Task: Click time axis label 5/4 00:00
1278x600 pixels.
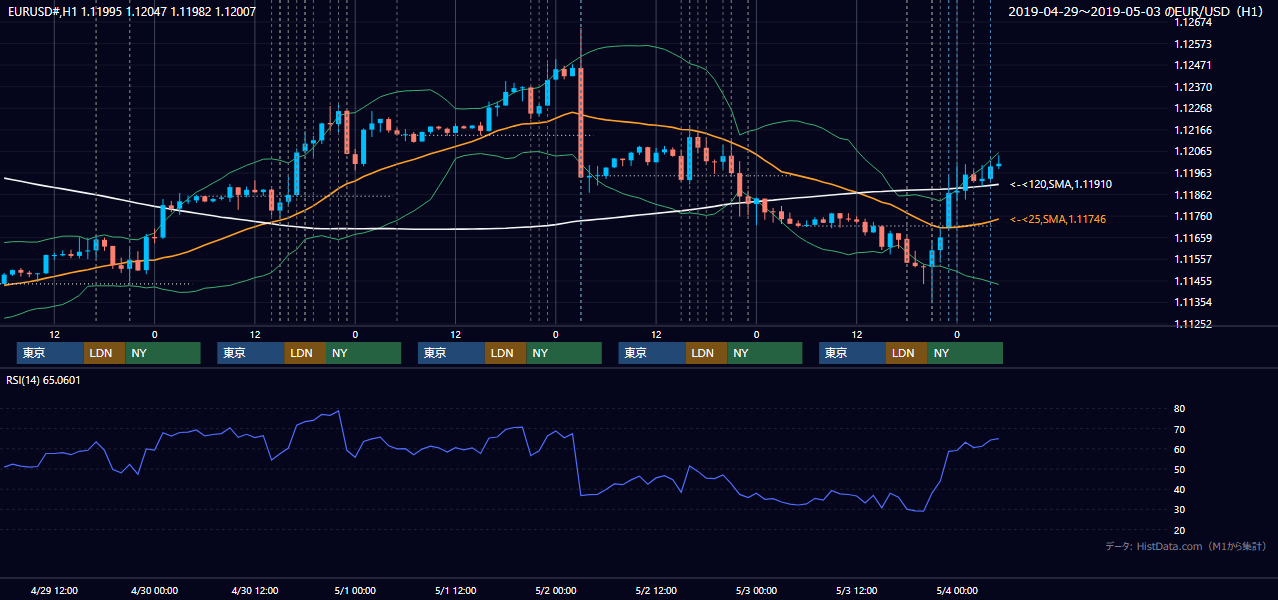Action: (956, 590)
